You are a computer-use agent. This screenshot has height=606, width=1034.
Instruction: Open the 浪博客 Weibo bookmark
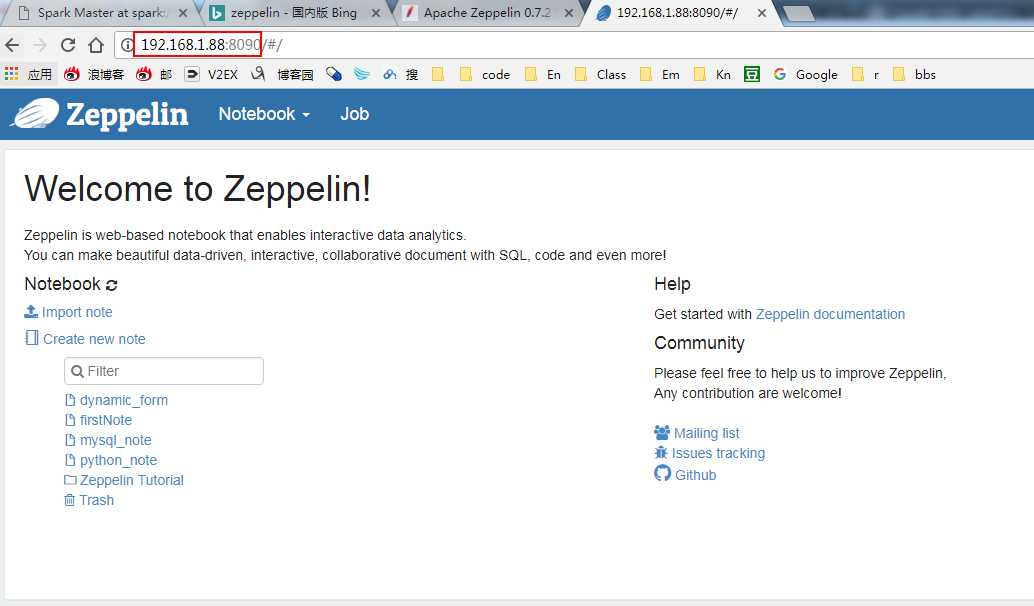[x=94, y=74]
